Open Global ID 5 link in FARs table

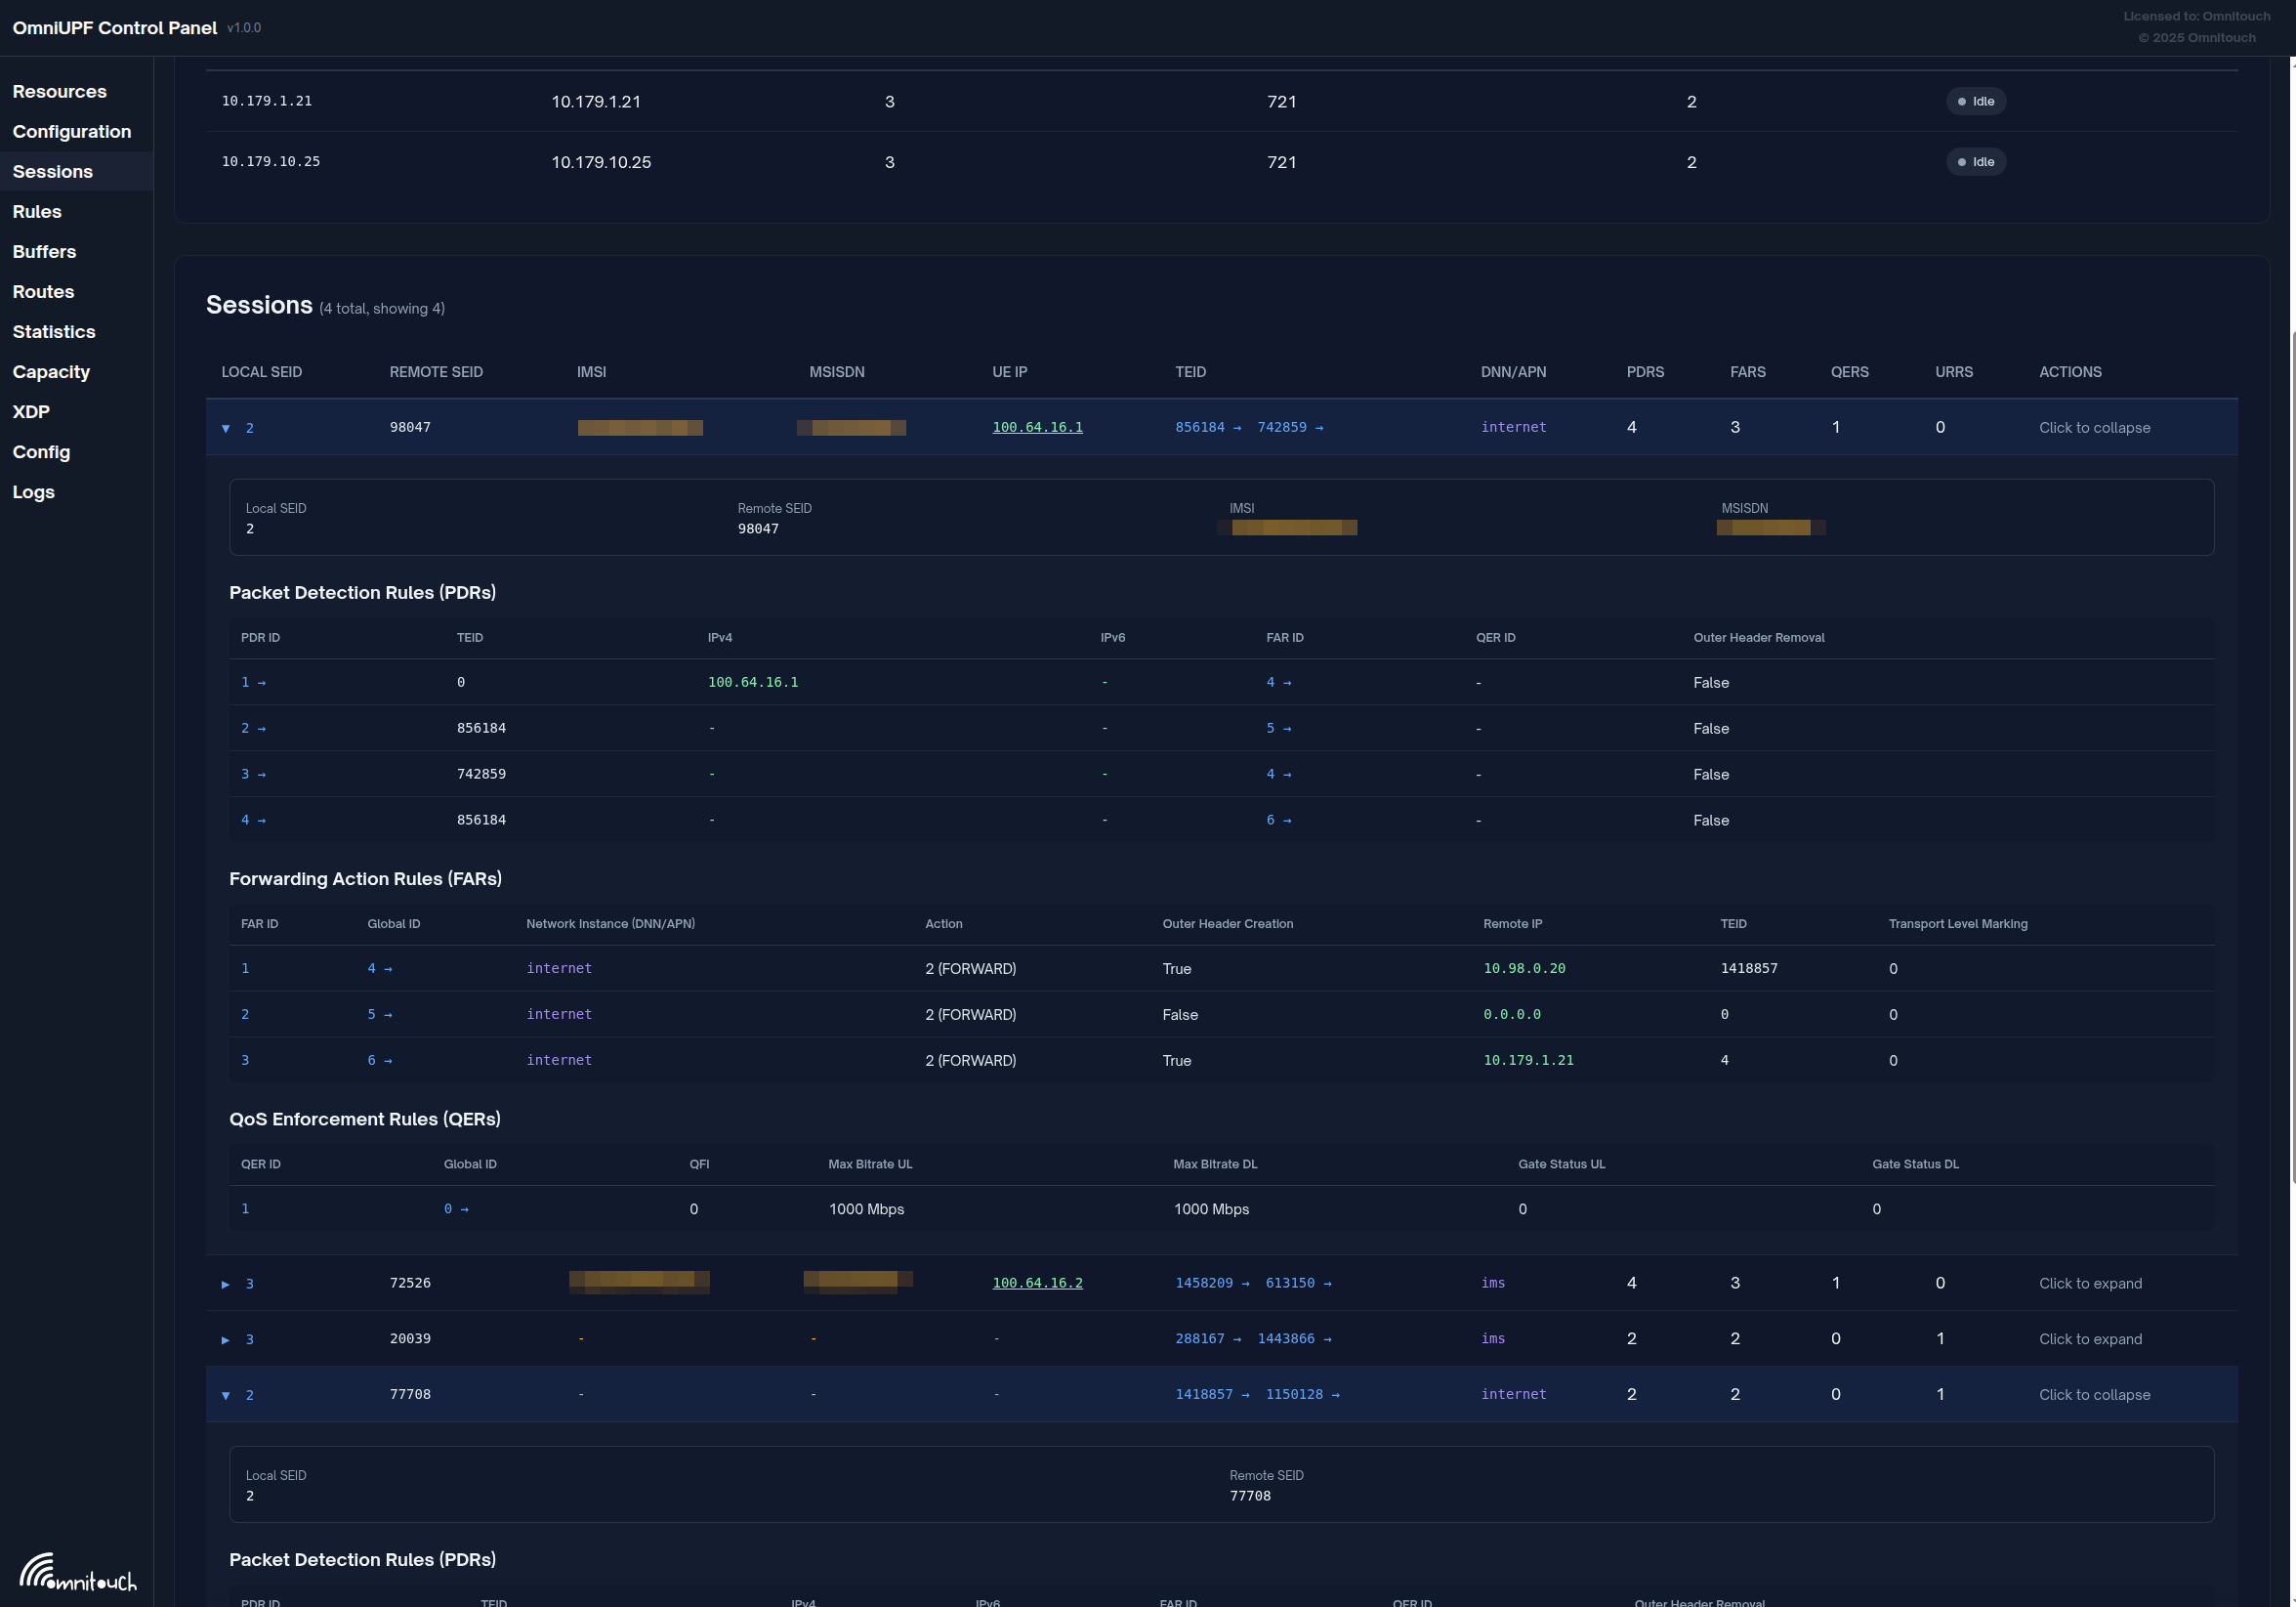379,1014
